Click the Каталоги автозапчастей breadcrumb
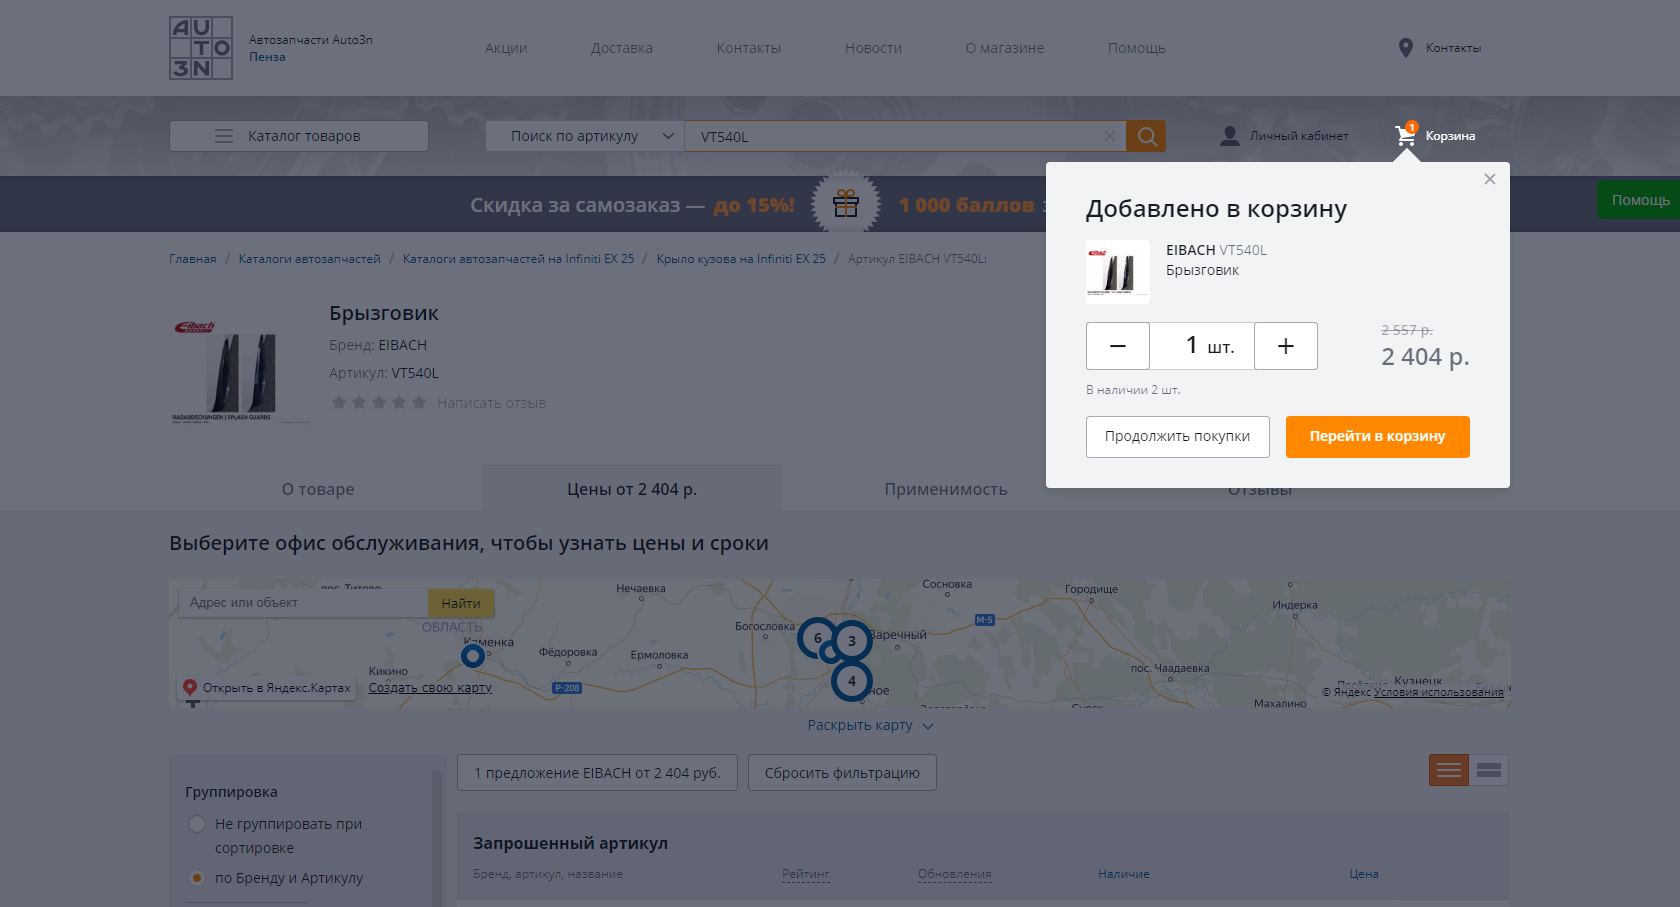The height and width of the screenshot is (907, 1680). [x=310, y=259]
